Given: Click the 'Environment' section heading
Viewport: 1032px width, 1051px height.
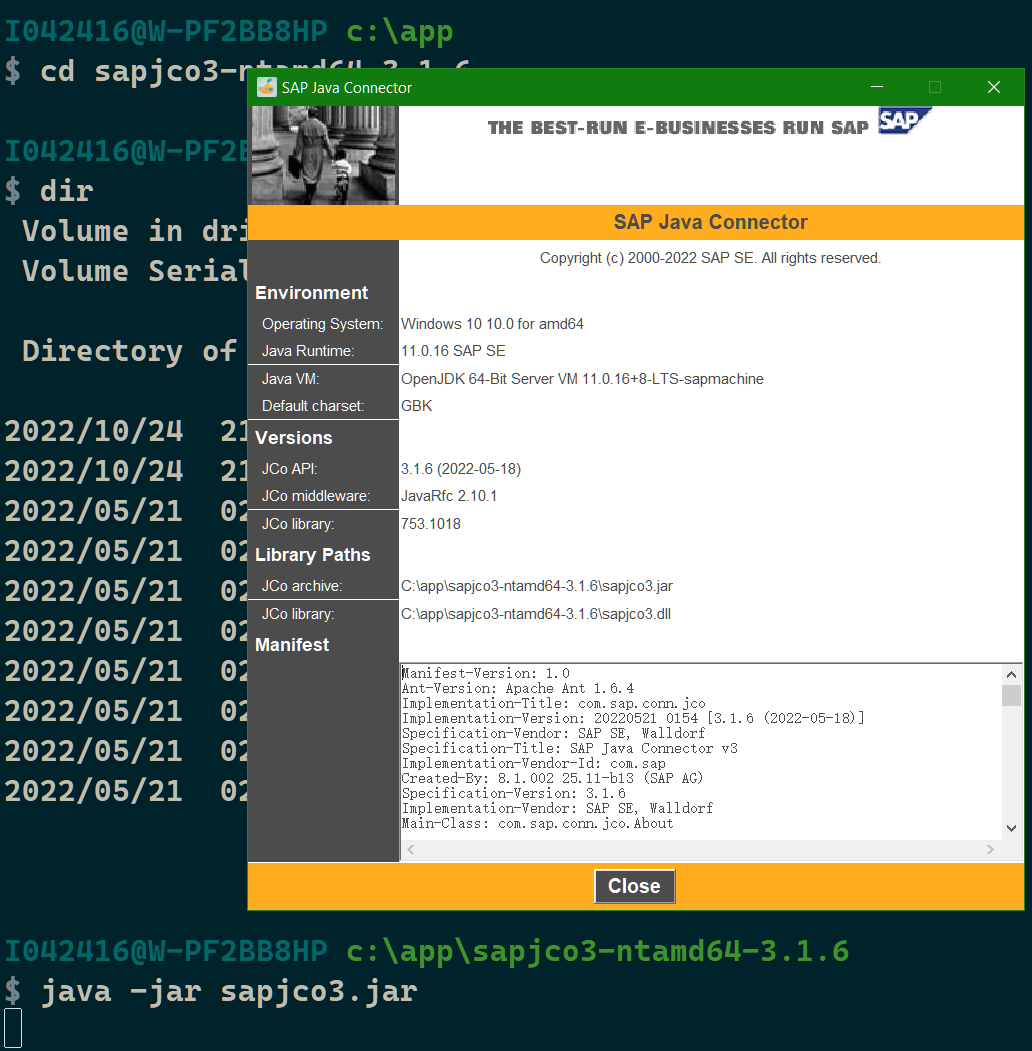Looking at the screenshot, I should point(312,293).
